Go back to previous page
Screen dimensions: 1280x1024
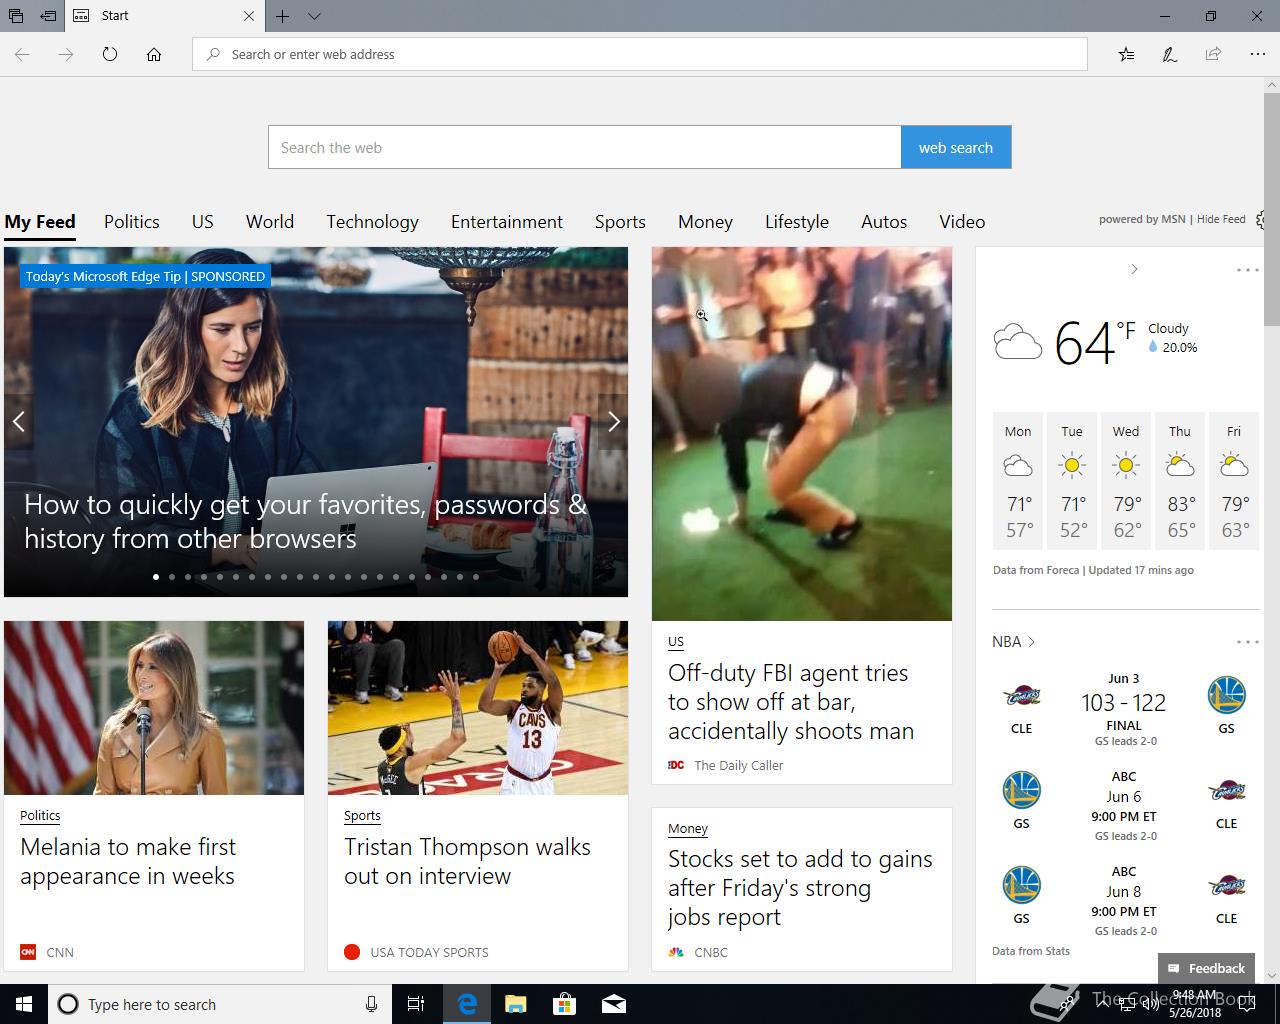point(22,54)
